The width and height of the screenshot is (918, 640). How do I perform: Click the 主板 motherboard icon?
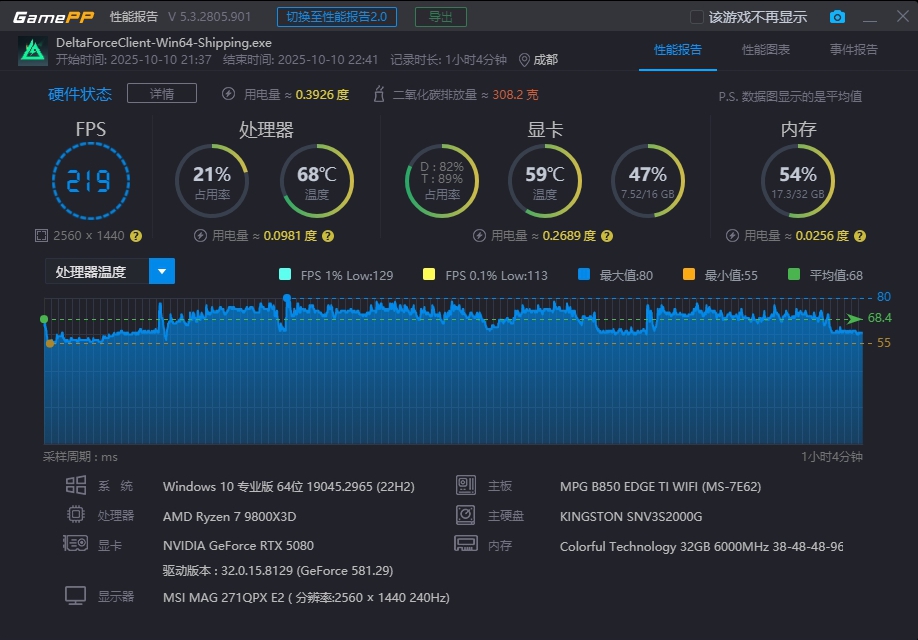(x=466, y=485)
